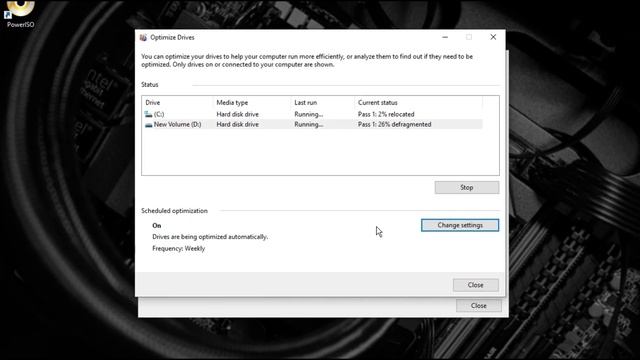
Task: Sort by the Current status column header
Action: point(418,102)
